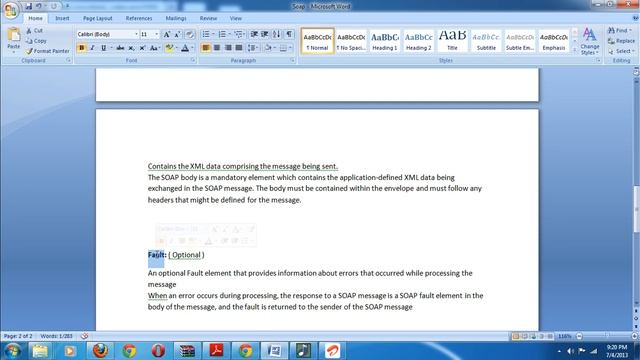Screen dimensions: 640x360
Task: Open Change Styles gallery
Action: (589, 41)
